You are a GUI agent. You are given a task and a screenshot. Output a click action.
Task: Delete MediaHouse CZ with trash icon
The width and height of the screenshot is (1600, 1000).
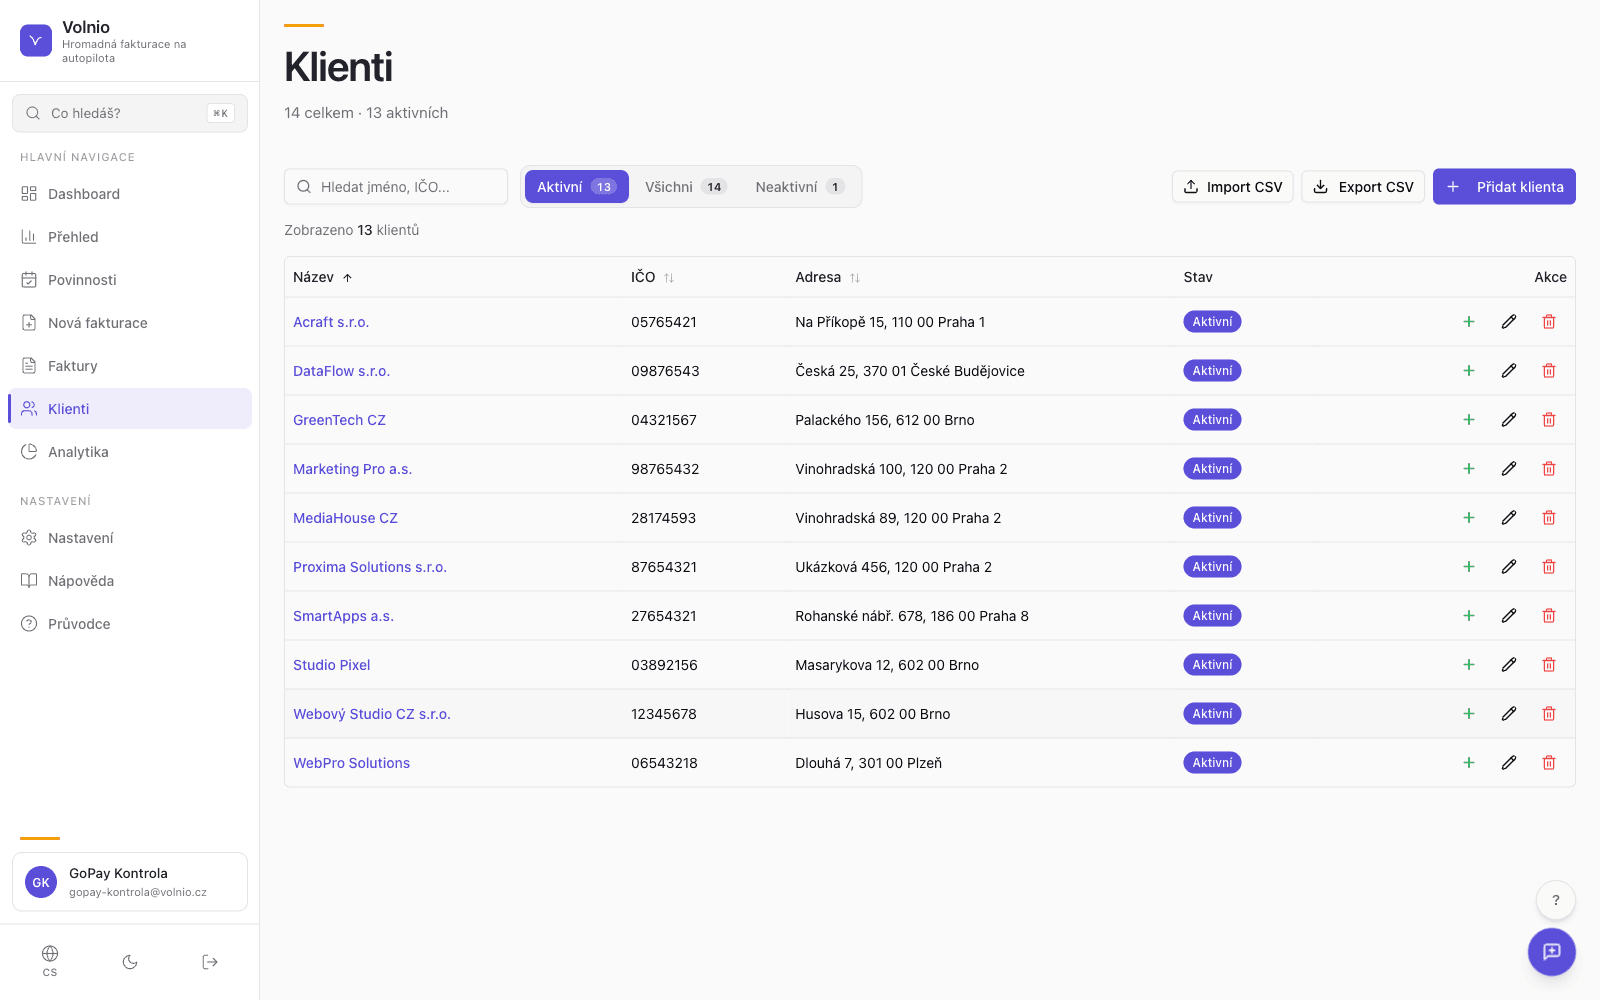click(1549, 518)
